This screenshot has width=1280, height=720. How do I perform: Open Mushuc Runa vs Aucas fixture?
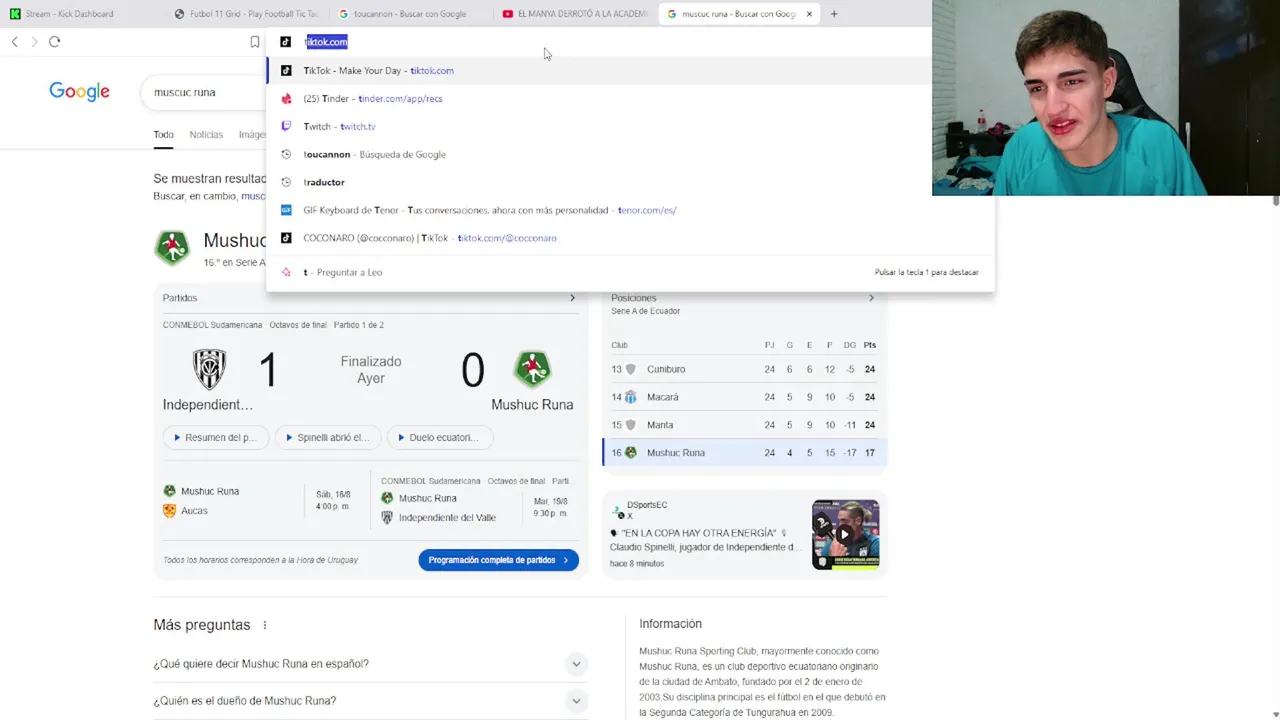pyautogui.click(x=258, y=500)
